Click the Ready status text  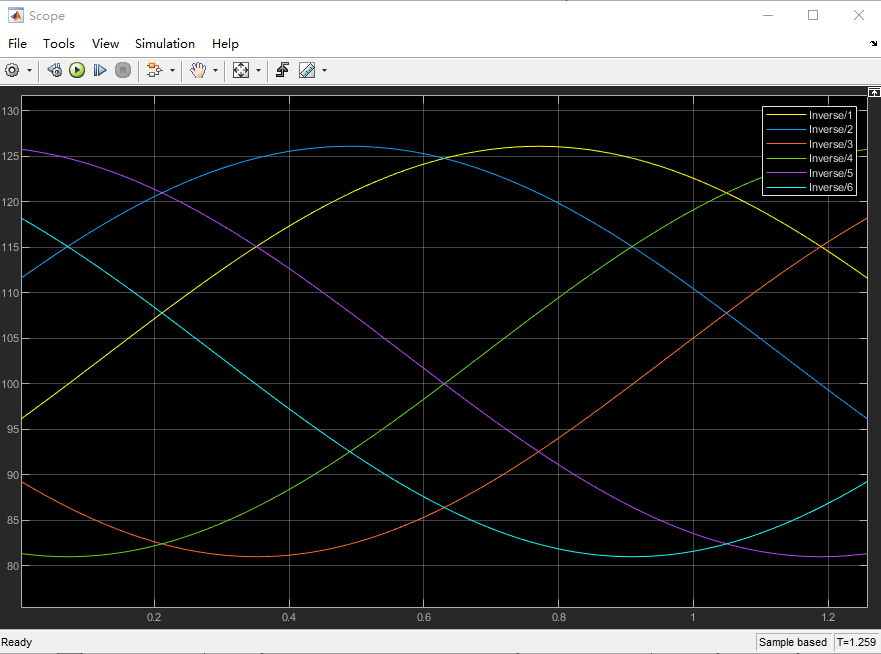[x=17, y=642]
